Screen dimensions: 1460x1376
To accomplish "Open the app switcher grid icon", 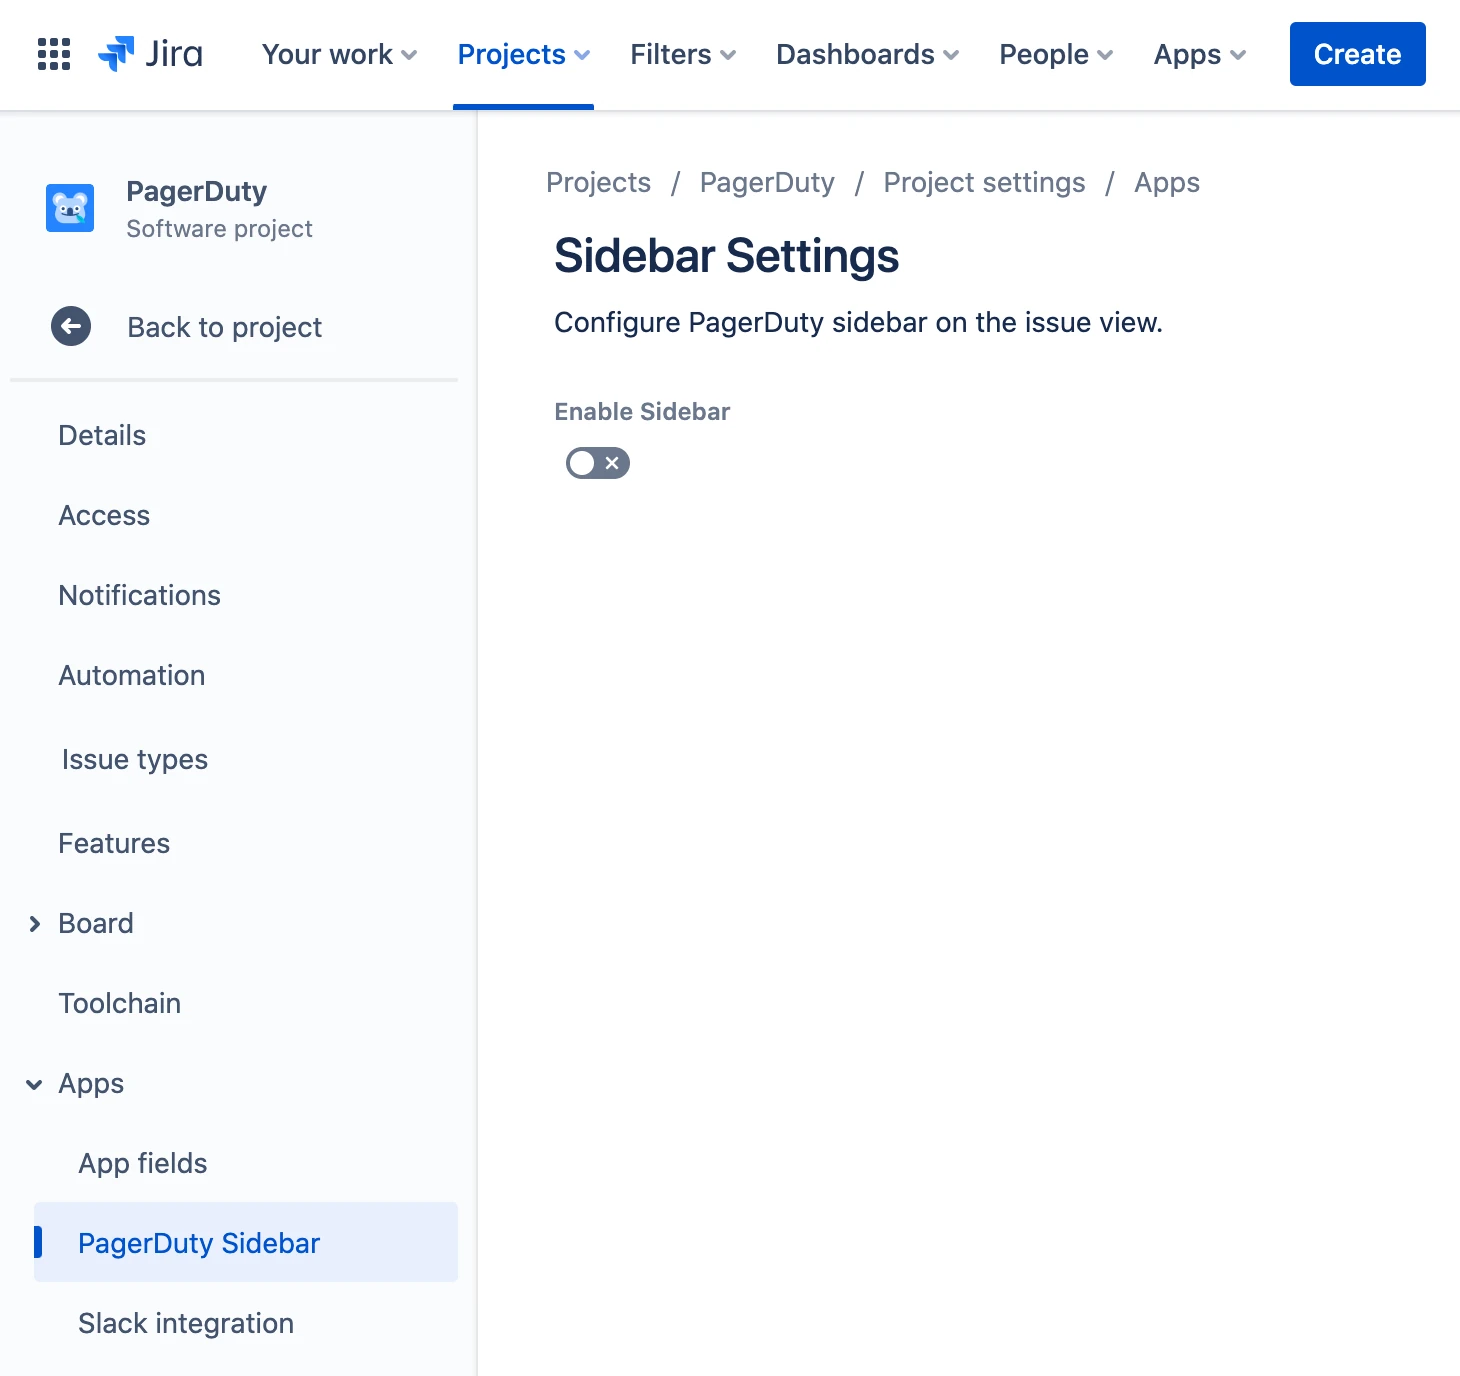I will pyautogui.click(x=54, y=54).
